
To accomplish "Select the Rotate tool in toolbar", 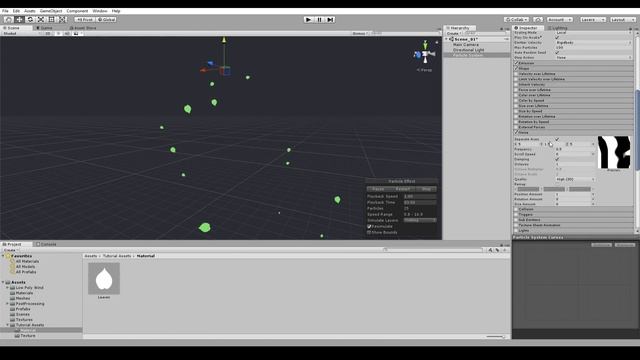I will [x=30, y=19].
